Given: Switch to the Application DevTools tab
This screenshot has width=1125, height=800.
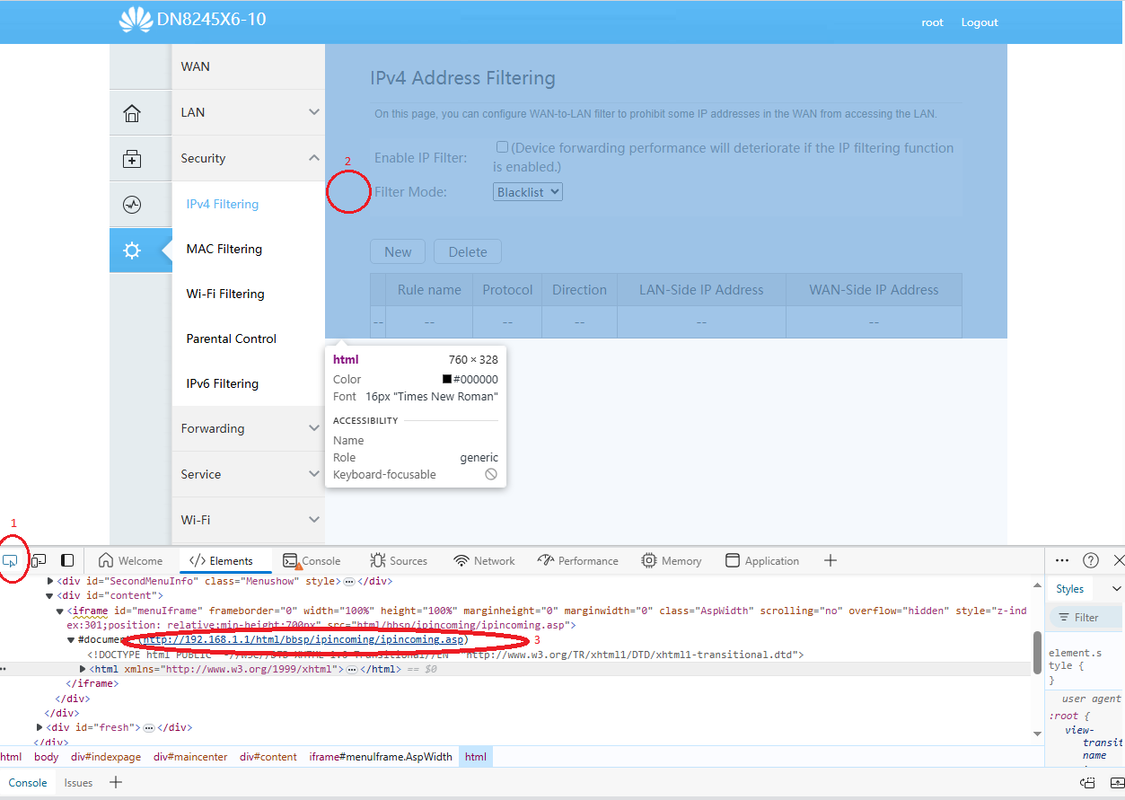Looking at the screenshot, I should (762, 561).
